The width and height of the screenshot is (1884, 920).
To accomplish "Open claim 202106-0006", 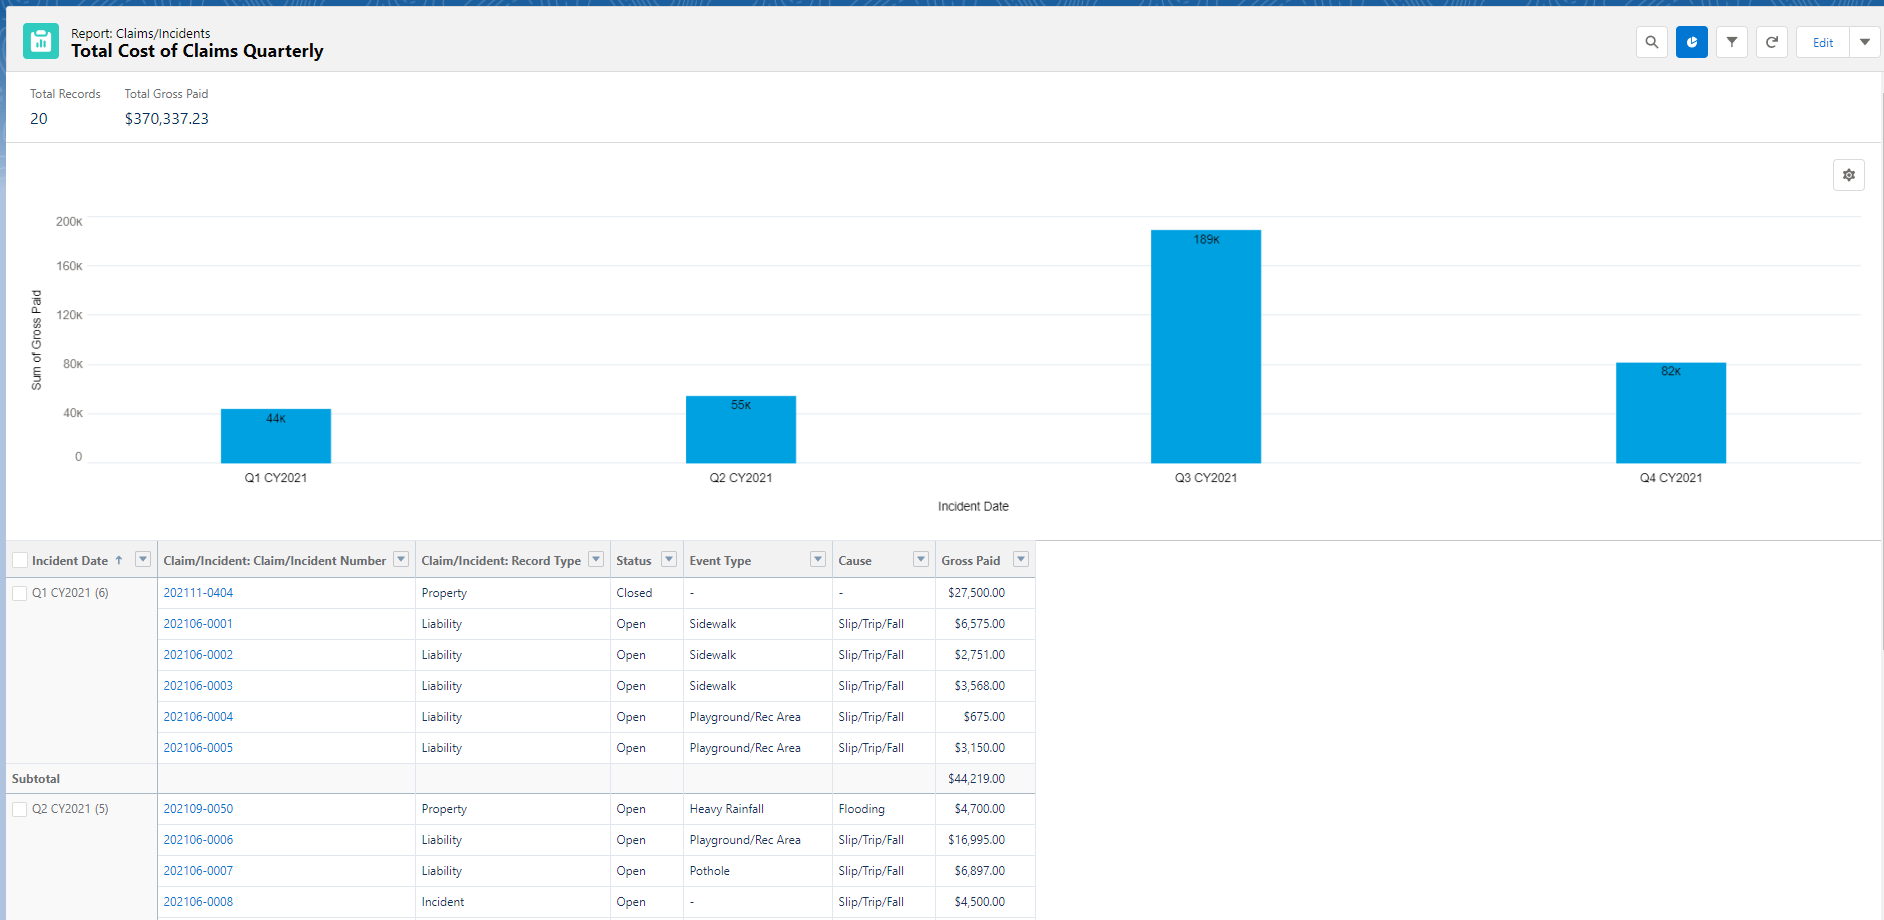I will pos(198,840).
